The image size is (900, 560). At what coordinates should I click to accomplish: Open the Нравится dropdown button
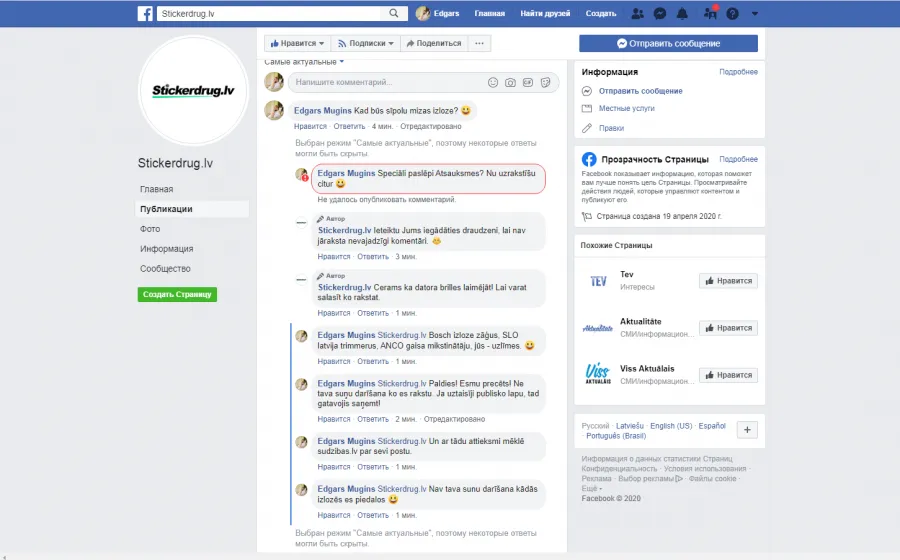[297, 43]
